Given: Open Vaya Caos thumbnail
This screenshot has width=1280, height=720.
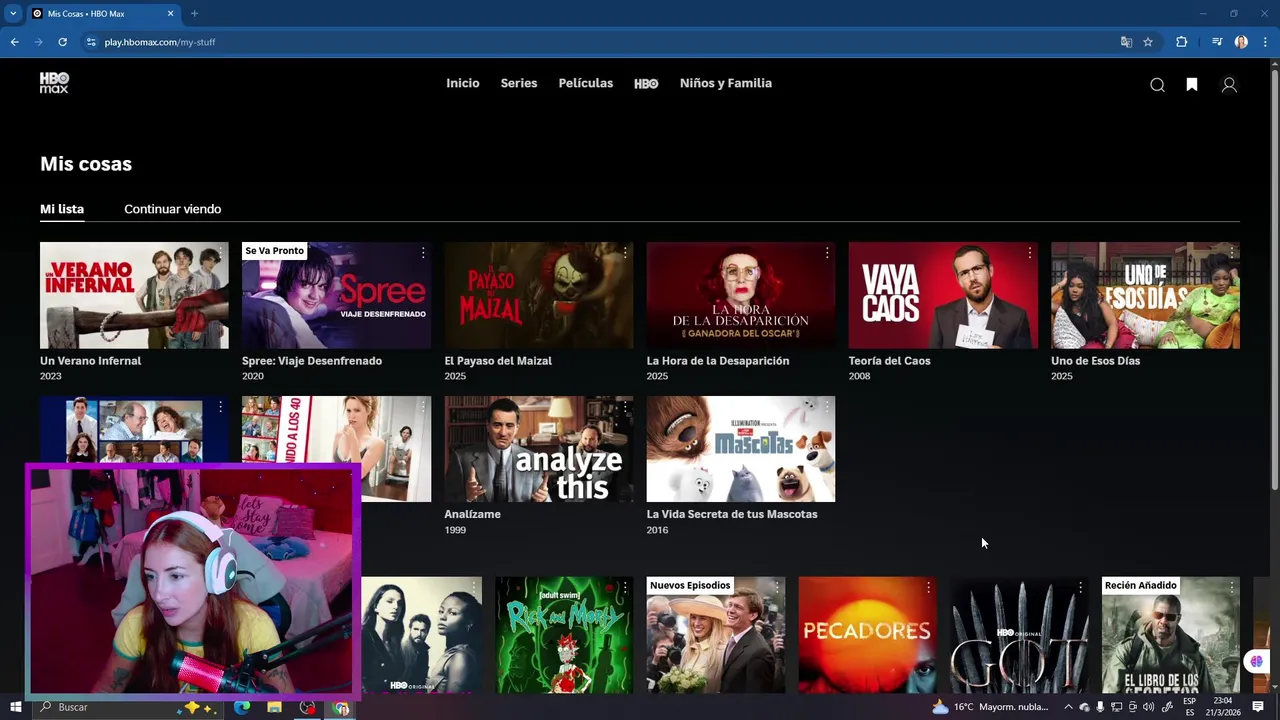Looking at the screenshot, I should (943, 295).
